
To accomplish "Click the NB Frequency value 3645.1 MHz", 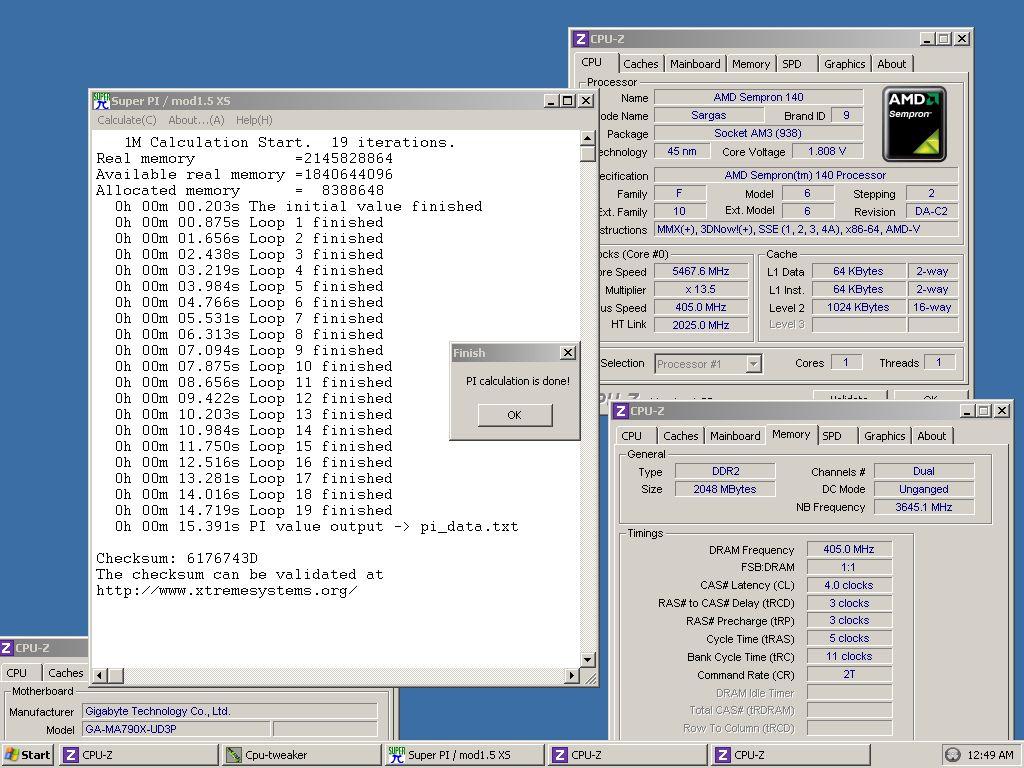I will point(923,507).
